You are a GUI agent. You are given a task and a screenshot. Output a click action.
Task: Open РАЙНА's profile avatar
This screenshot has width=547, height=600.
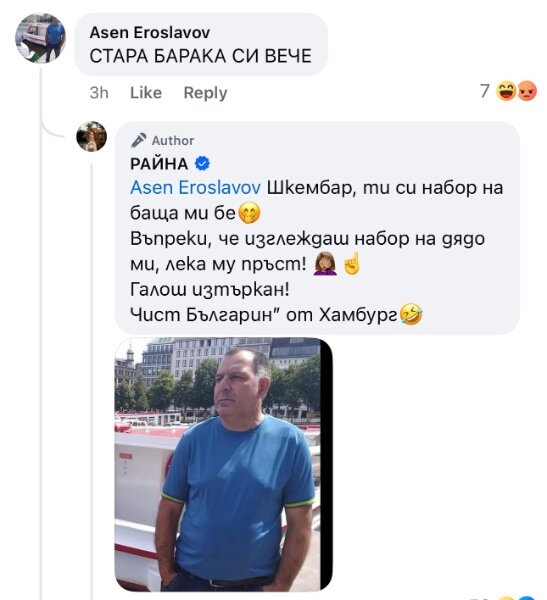(91, 136)
